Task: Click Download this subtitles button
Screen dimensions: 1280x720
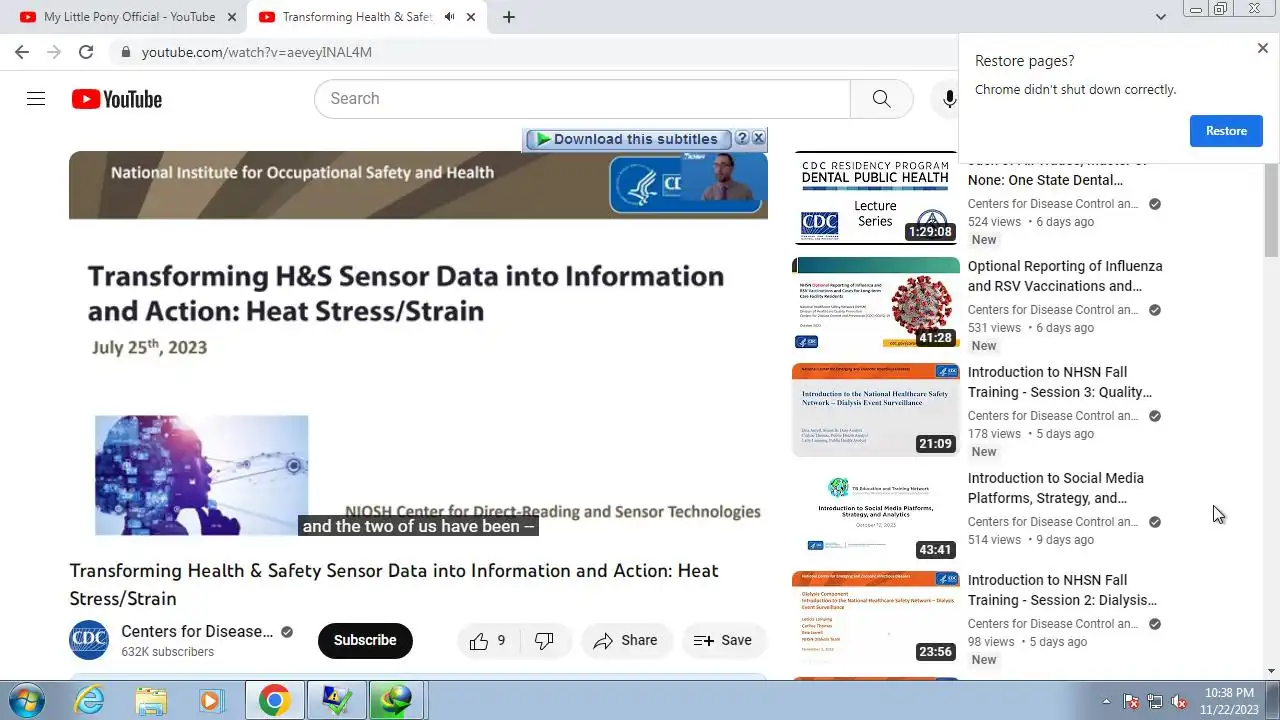Action: click(x=627, y=139)
